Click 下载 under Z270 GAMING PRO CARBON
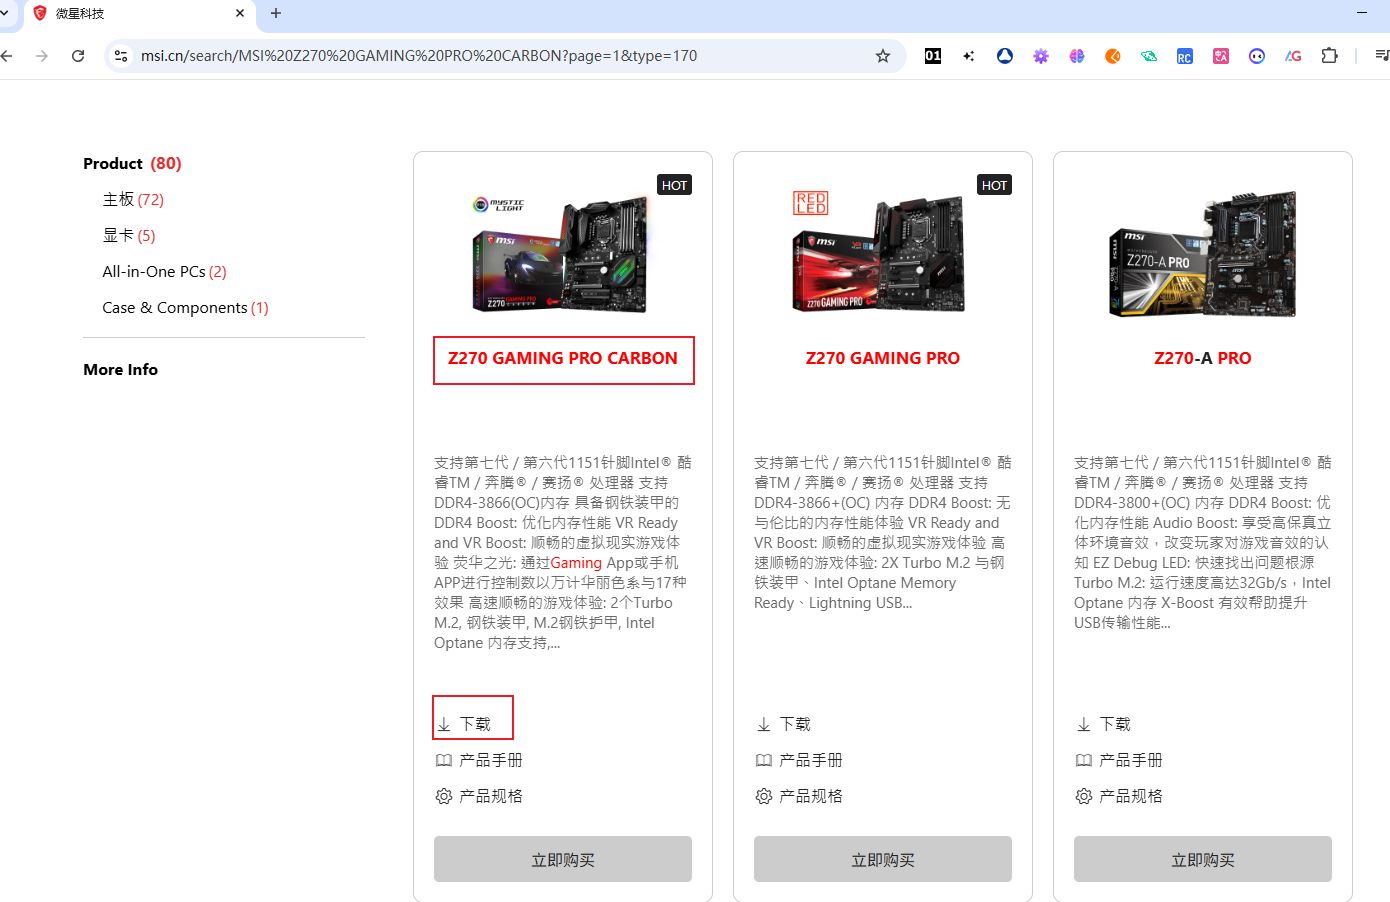The image size is (1390, 902). click(x=464, y=724)
